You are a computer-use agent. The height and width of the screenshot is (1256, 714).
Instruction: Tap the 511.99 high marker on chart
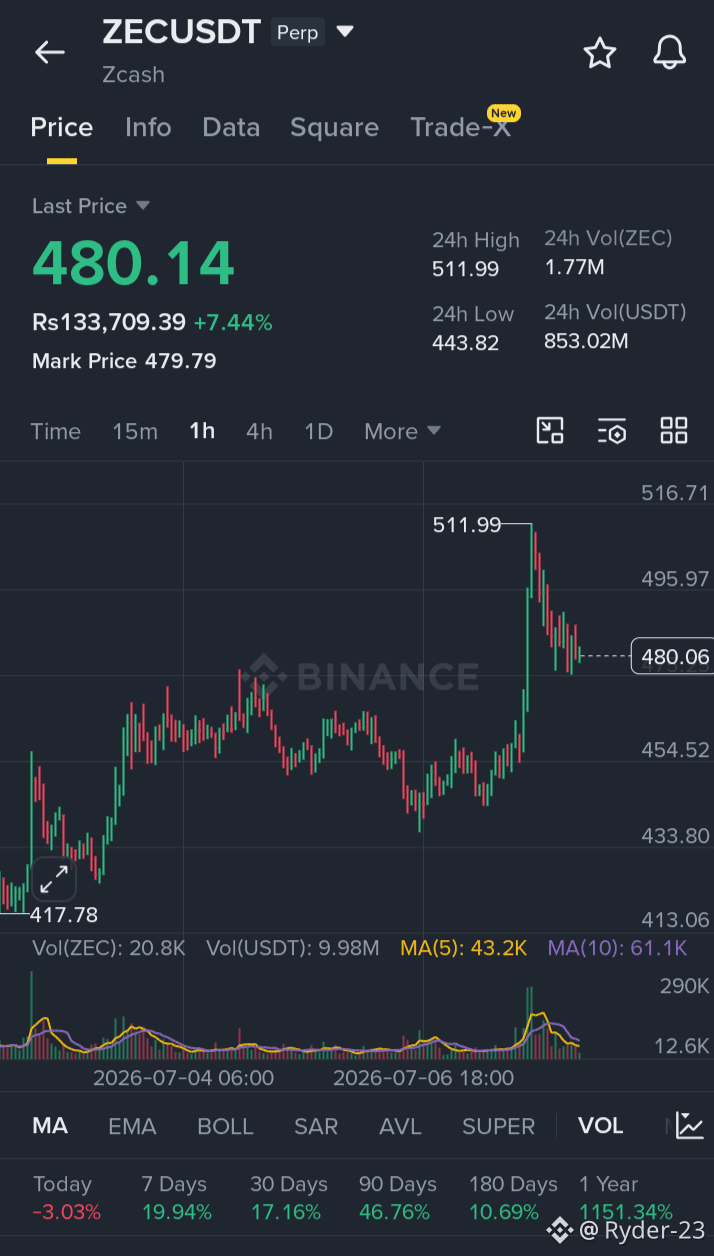point(467,524)
